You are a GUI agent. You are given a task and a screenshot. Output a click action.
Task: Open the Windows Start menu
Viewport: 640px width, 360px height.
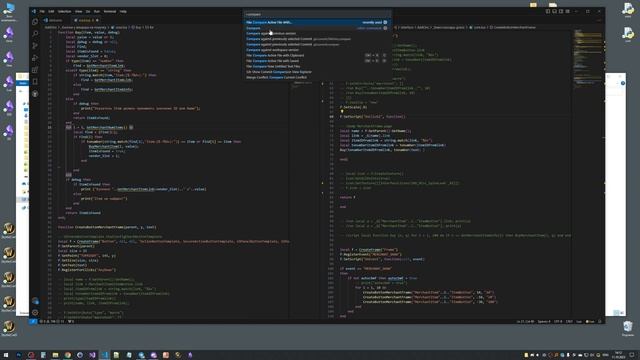point(6,355)
